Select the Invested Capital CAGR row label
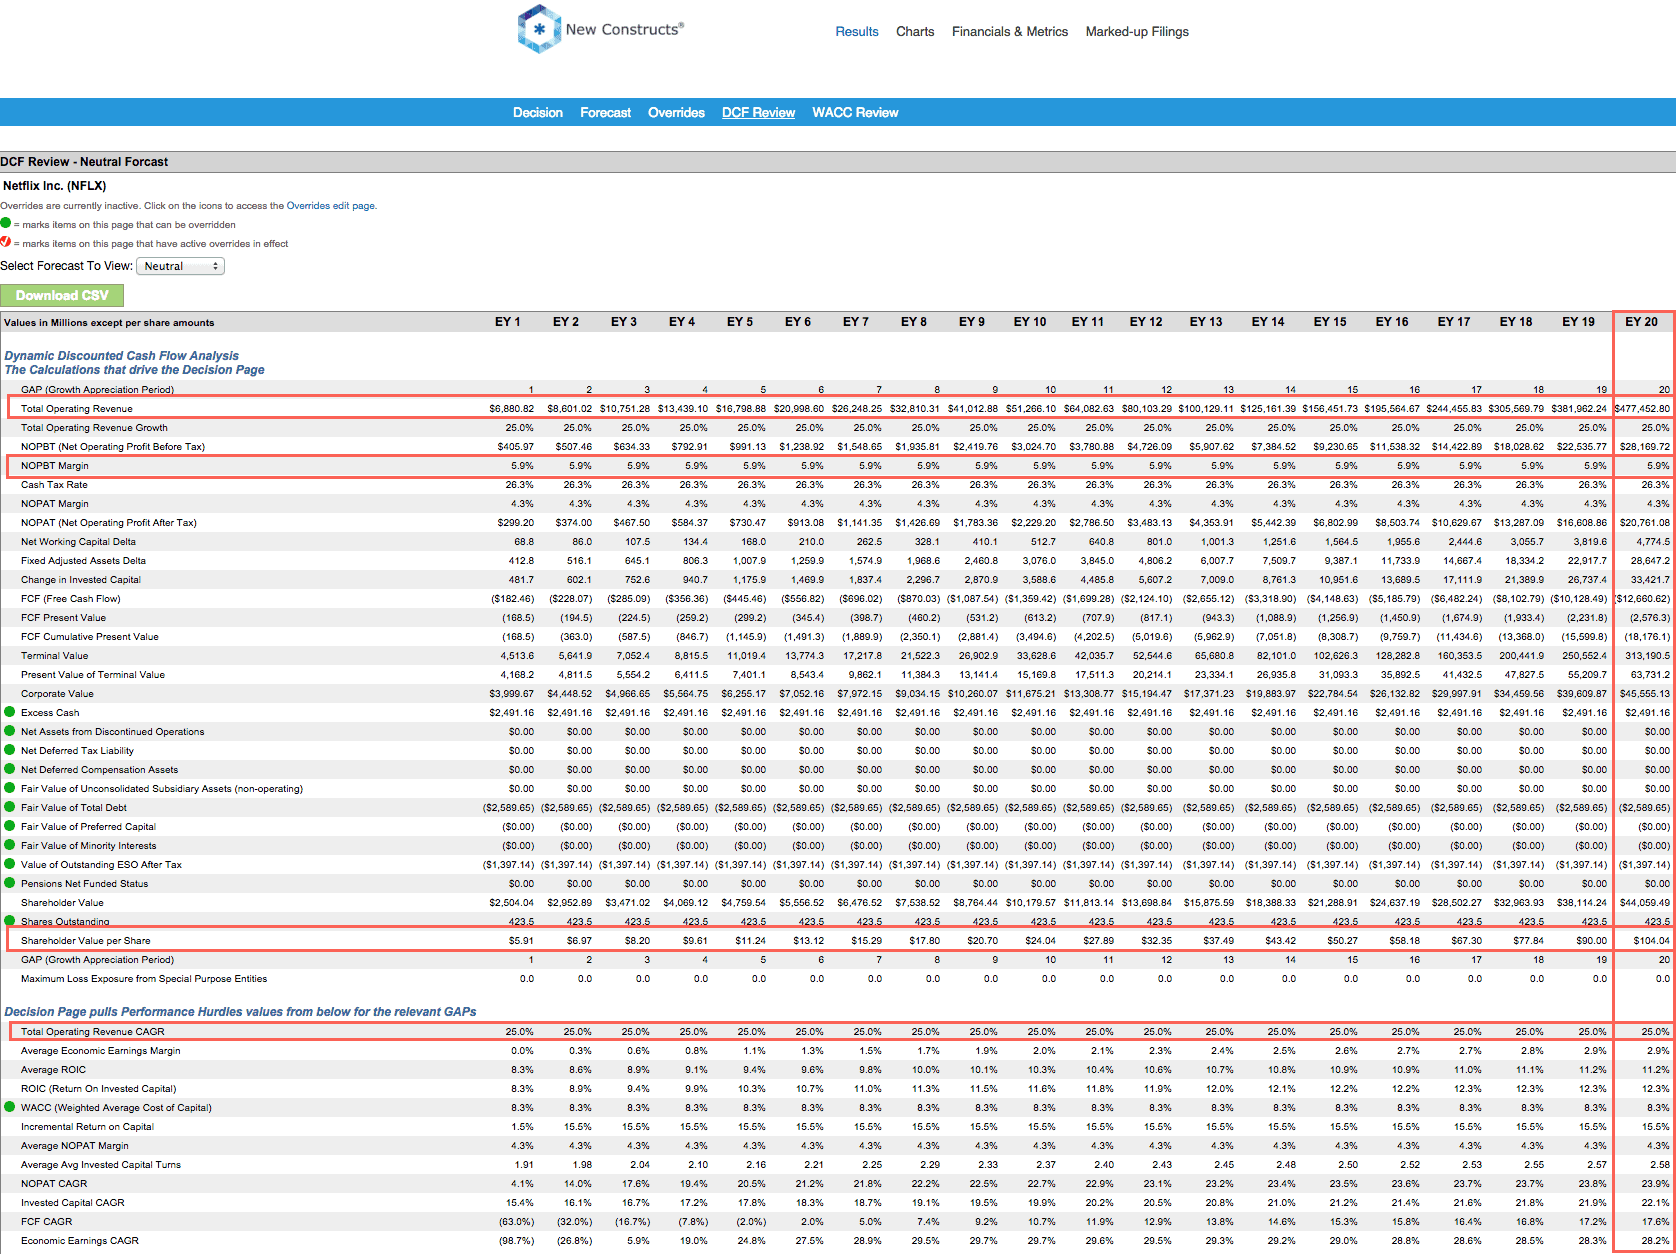Image resolution: width=1676 pixels, height=1254 pixels. click(x=73, y=1202)
